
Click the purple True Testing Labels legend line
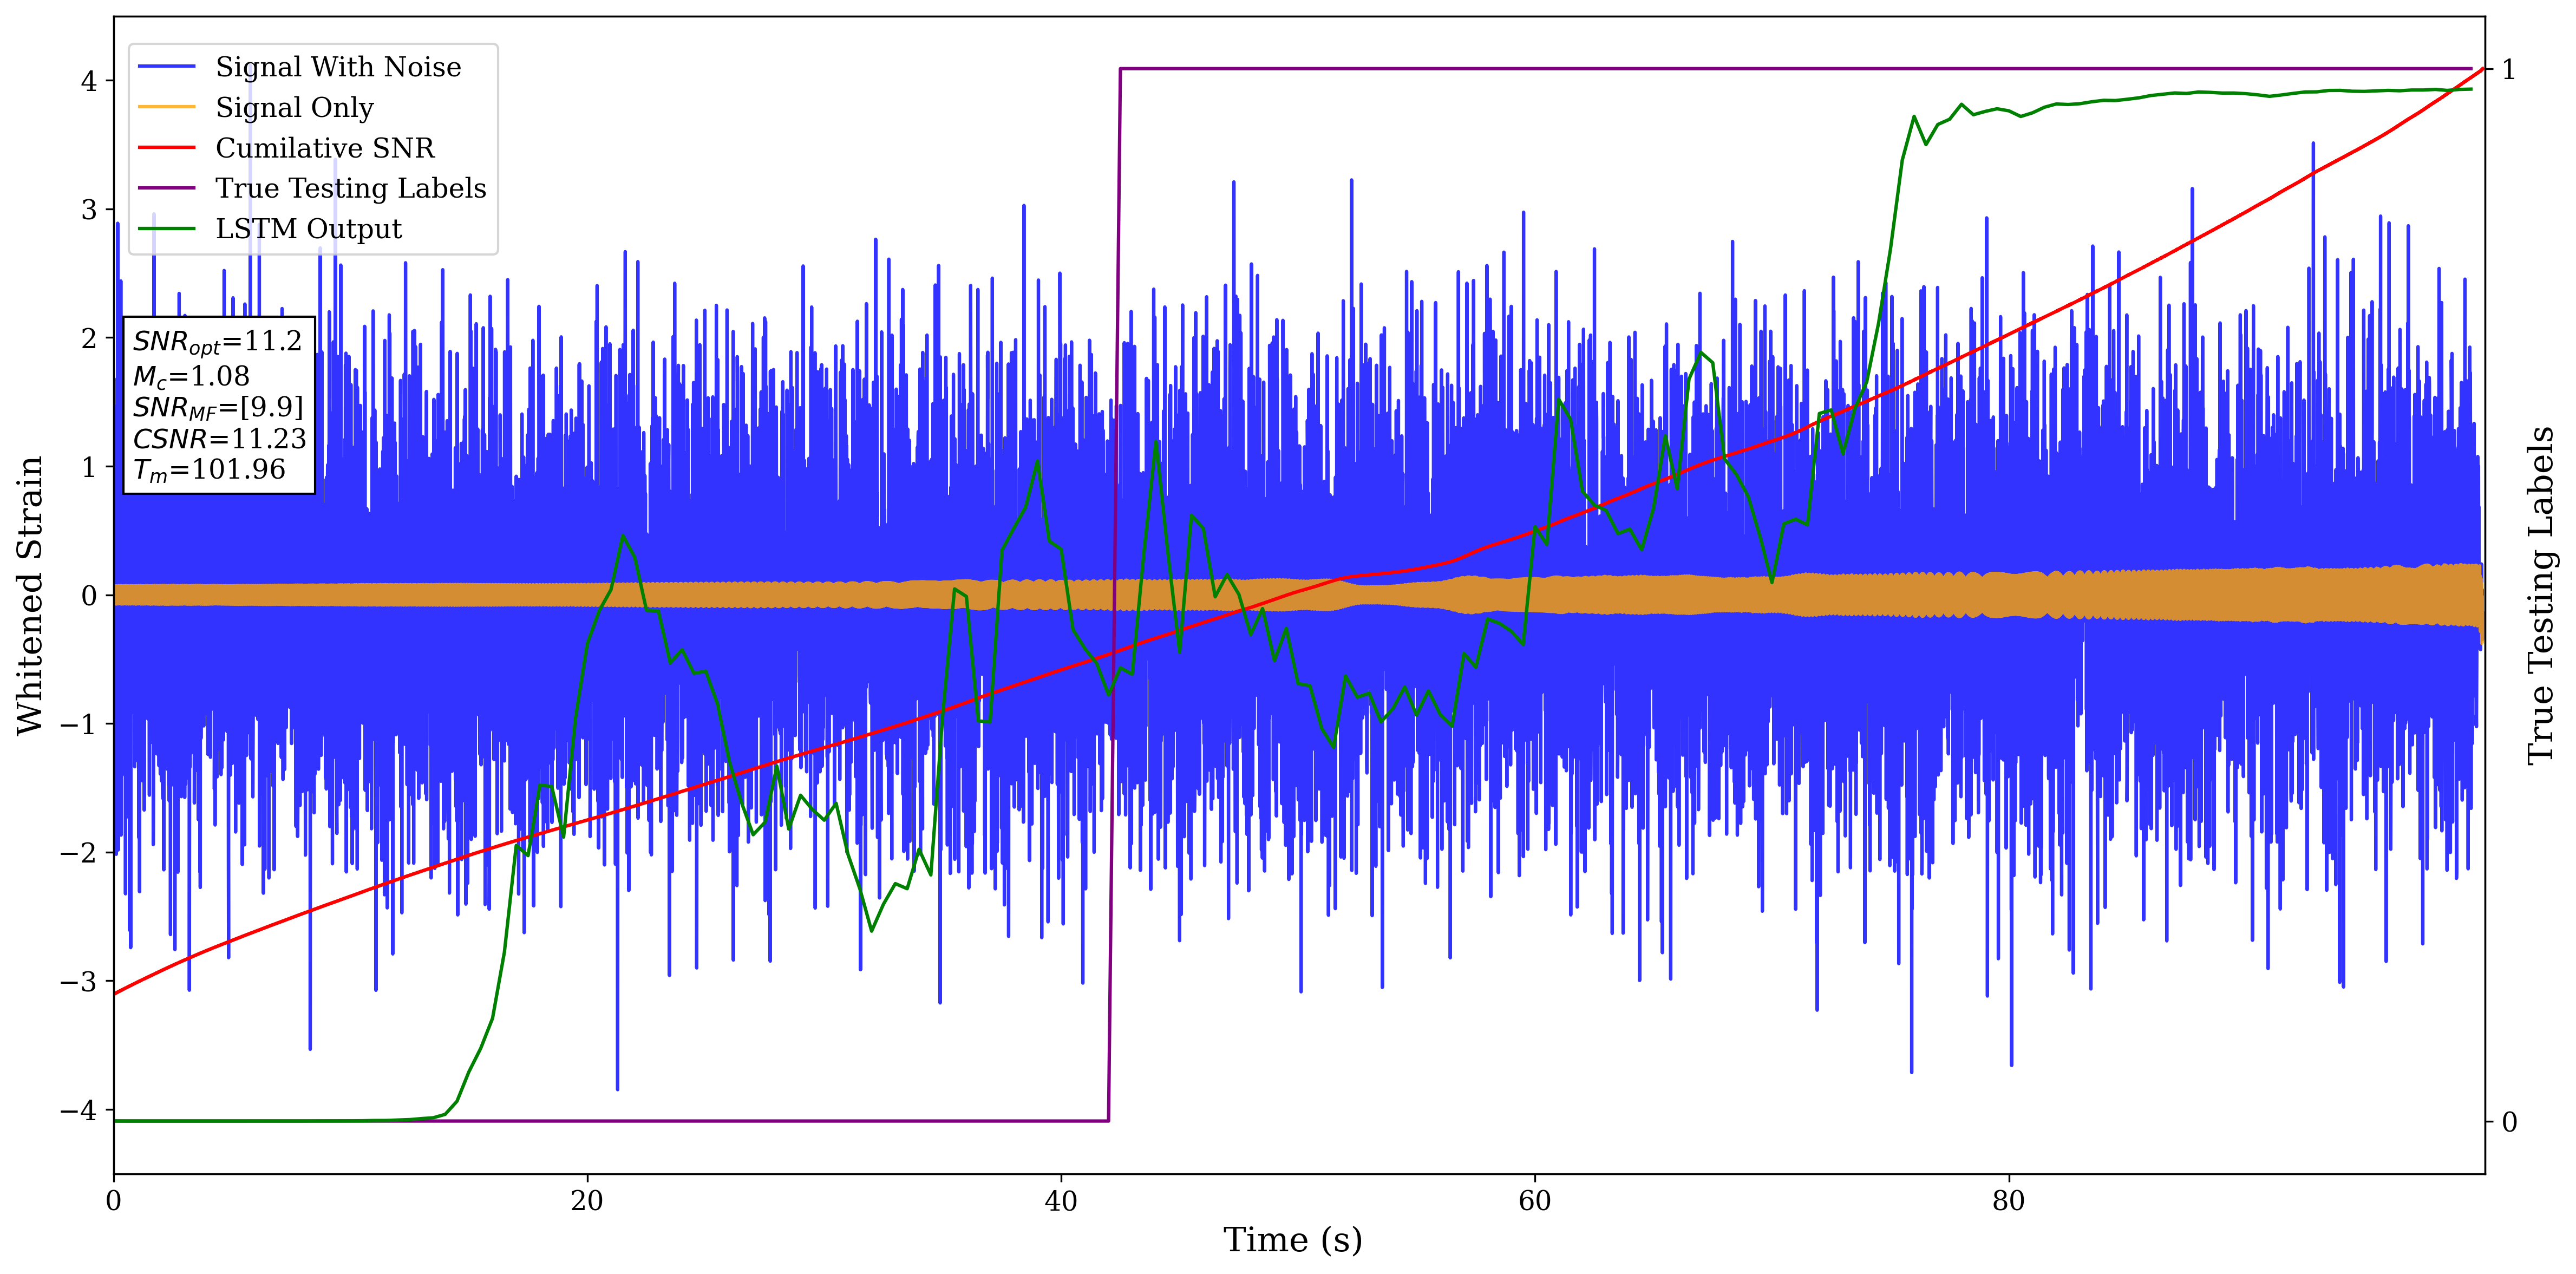(166, 188)
